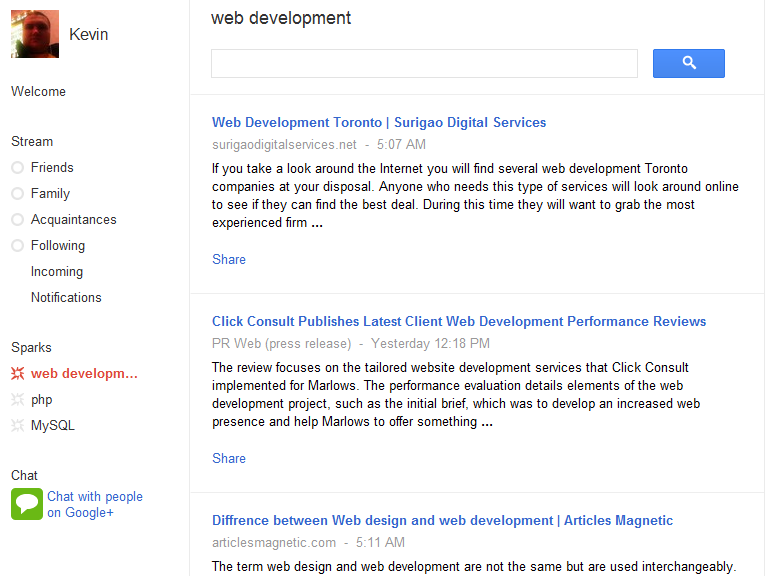This screenshot has height=576, width=776.
Task: Open Kevin's profile photo
Action: [35, 34]
